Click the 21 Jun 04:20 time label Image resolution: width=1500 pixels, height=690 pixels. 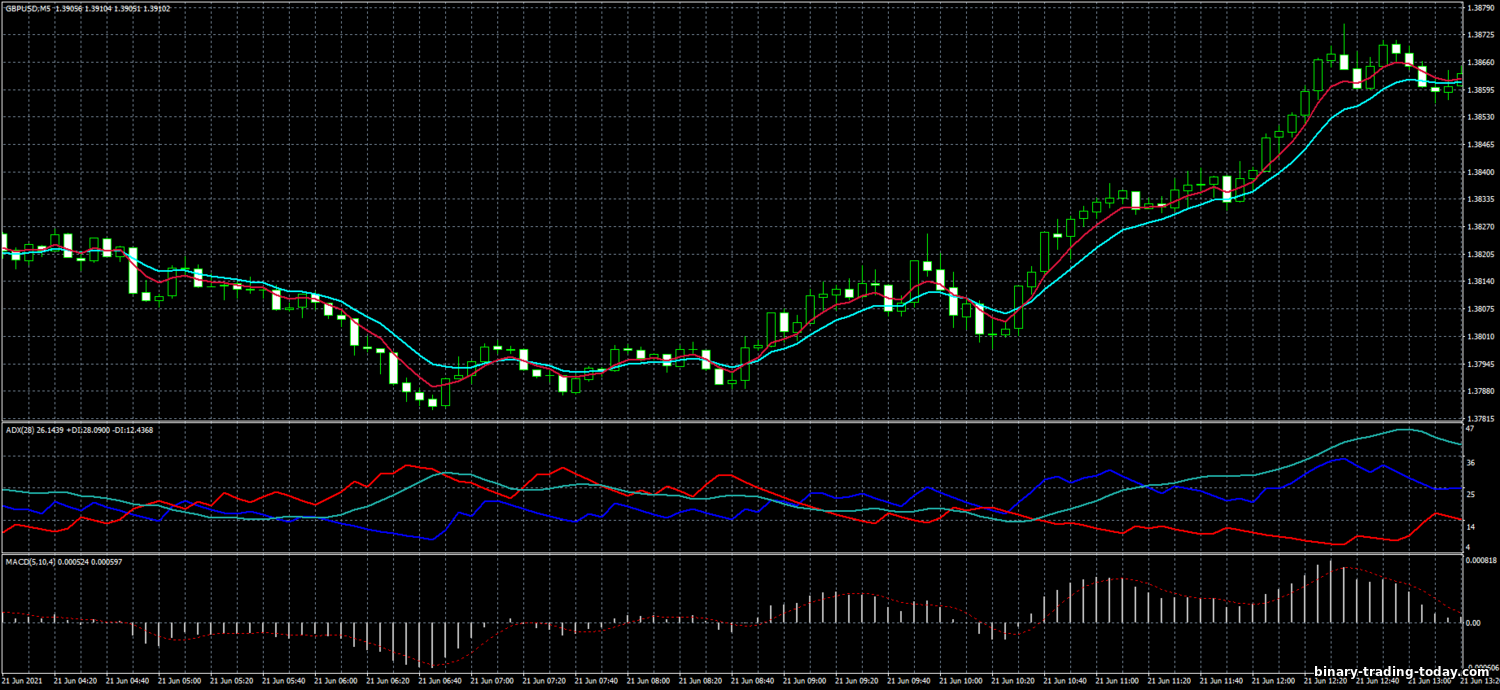(x=74, y=680)
